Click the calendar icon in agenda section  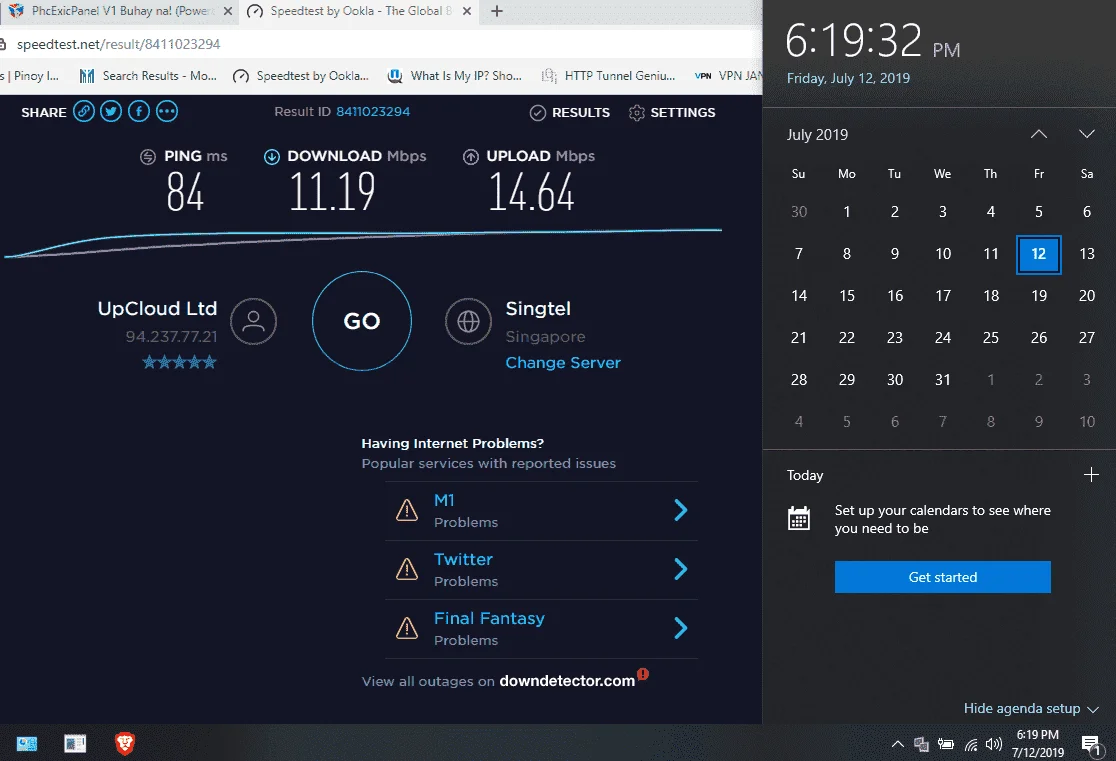799,518
